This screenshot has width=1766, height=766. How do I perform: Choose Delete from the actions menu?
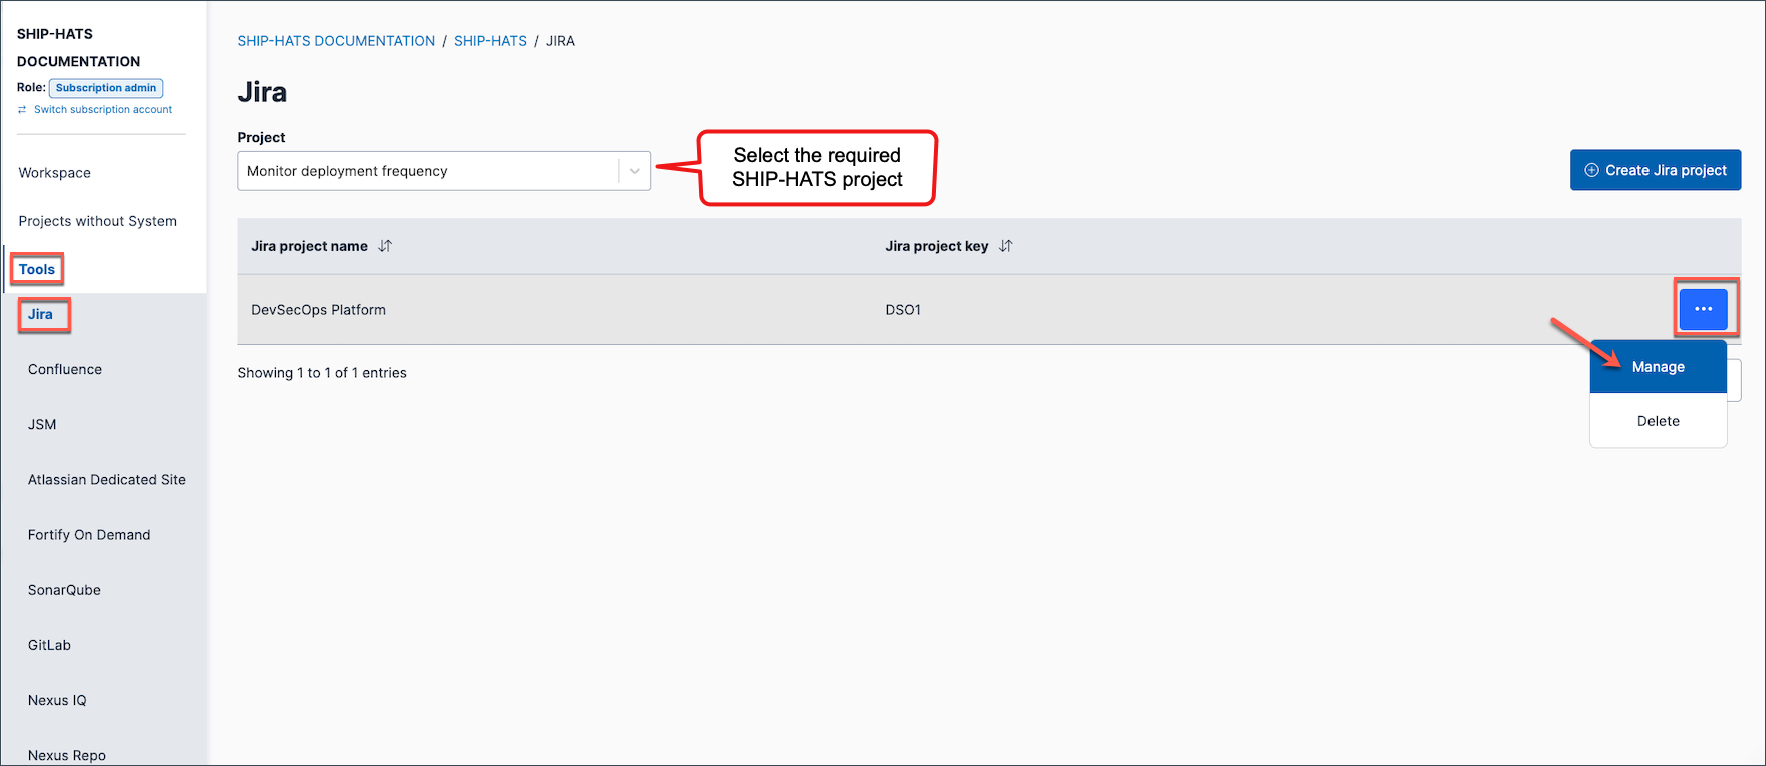pos(1658,421)
